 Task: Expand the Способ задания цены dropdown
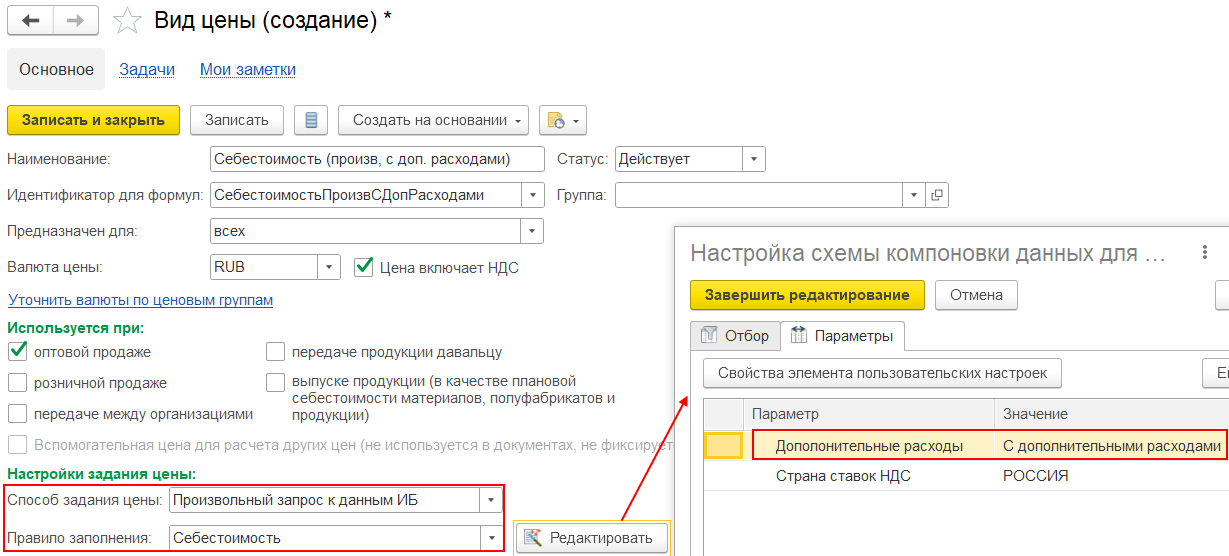click(491, 499)
